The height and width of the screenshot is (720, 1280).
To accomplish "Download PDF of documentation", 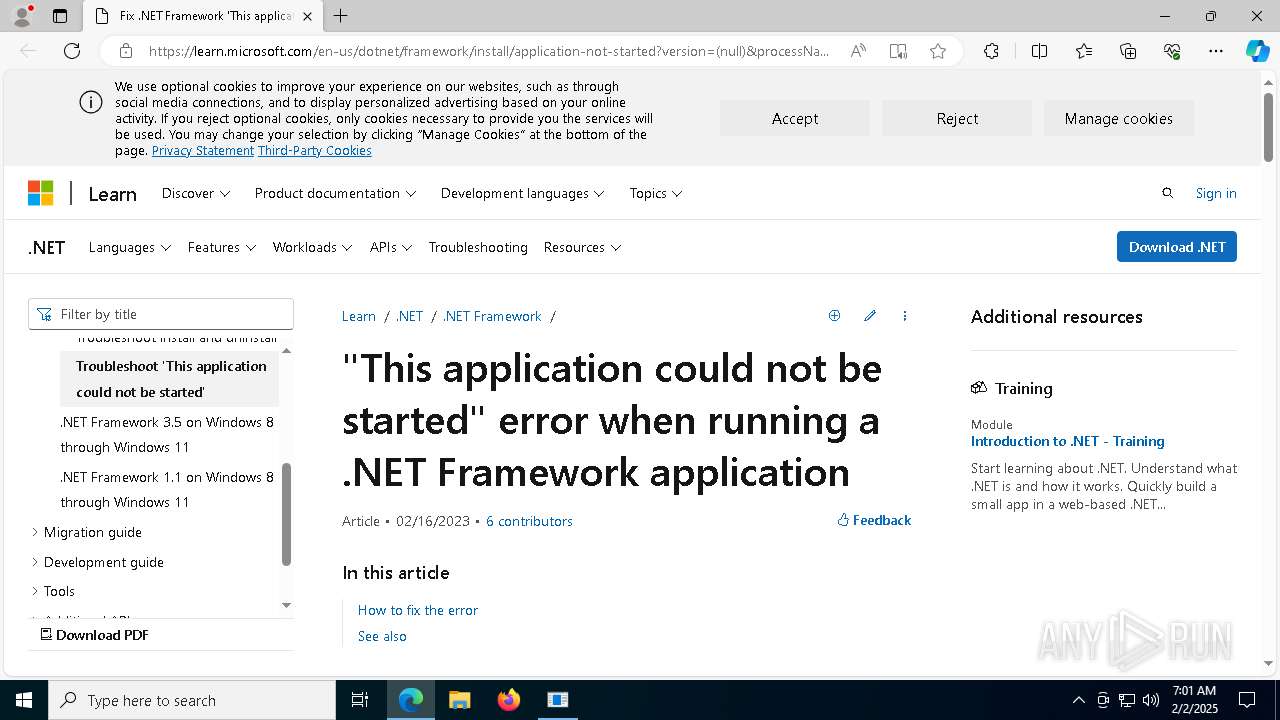I will click(x=95, y=635).
